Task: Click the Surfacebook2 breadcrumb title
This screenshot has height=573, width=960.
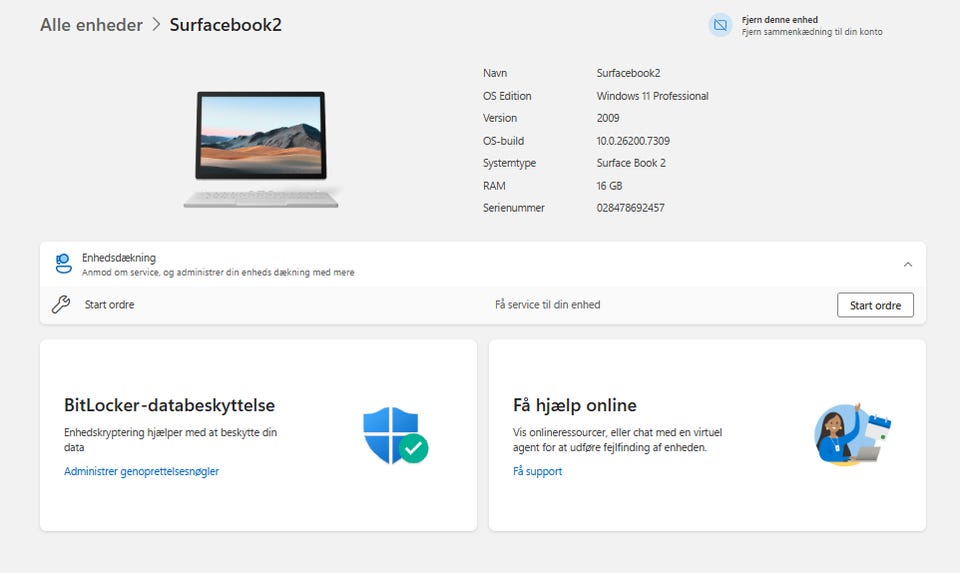Action: [x=225, y=24]
